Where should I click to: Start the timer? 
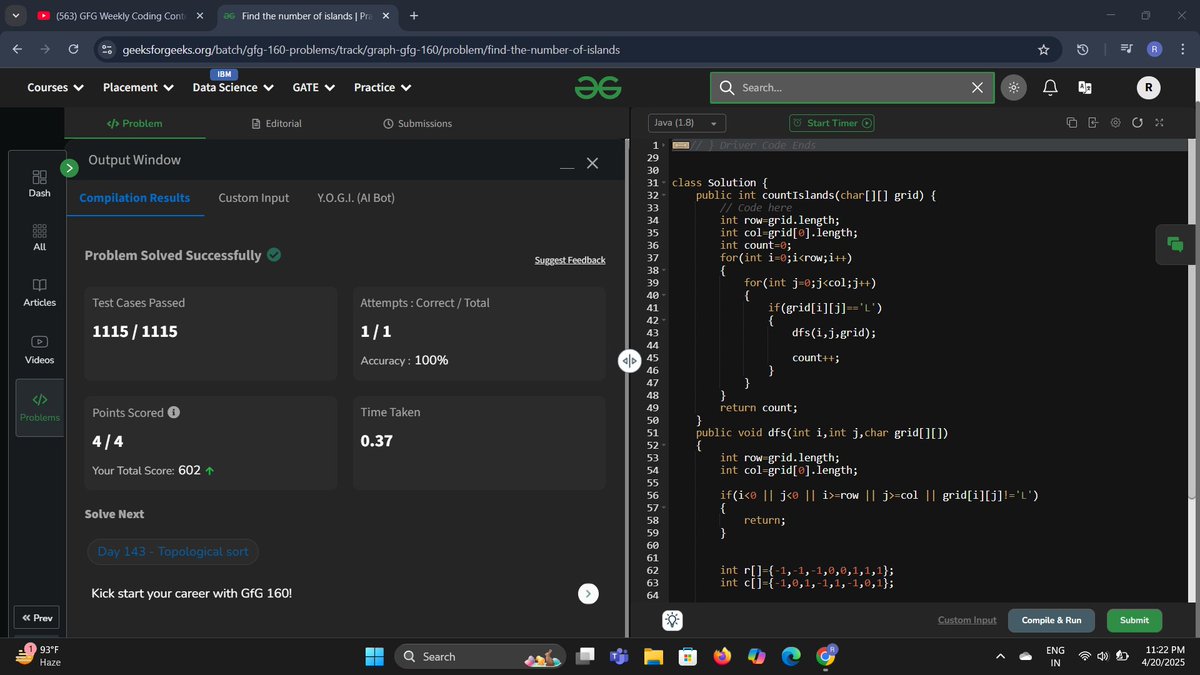coord(832,123)
